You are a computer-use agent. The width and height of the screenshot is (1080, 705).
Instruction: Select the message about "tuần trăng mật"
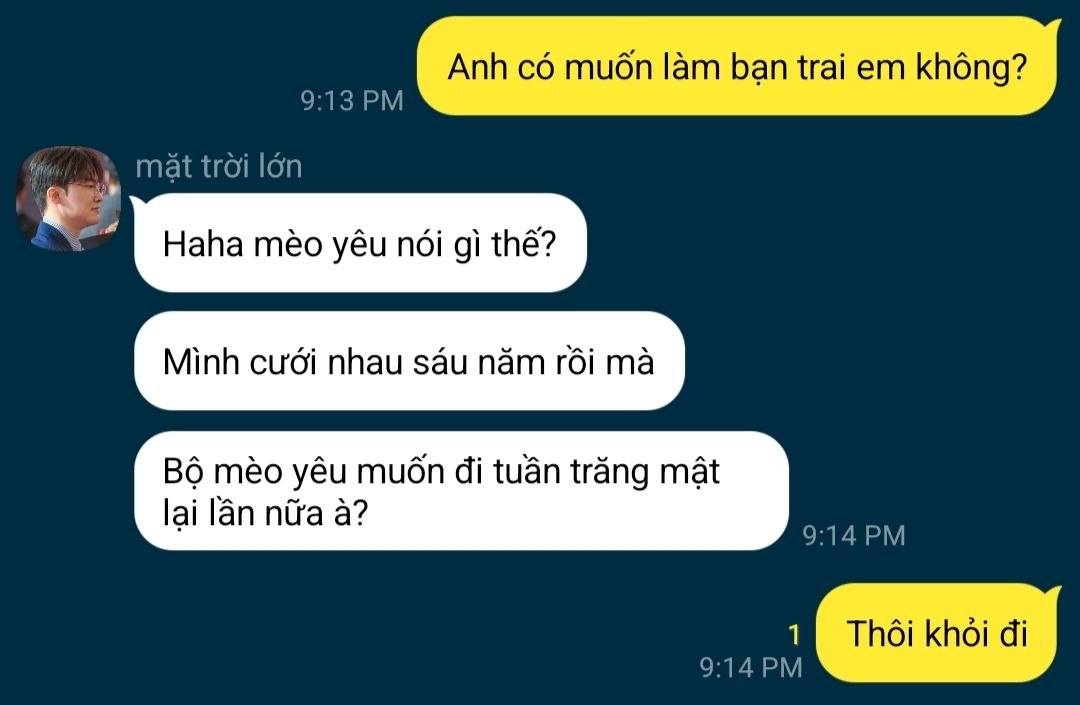461,491
